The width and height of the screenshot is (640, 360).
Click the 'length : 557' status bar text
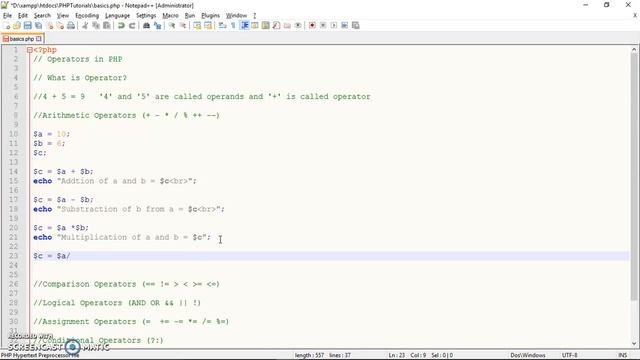309,355
